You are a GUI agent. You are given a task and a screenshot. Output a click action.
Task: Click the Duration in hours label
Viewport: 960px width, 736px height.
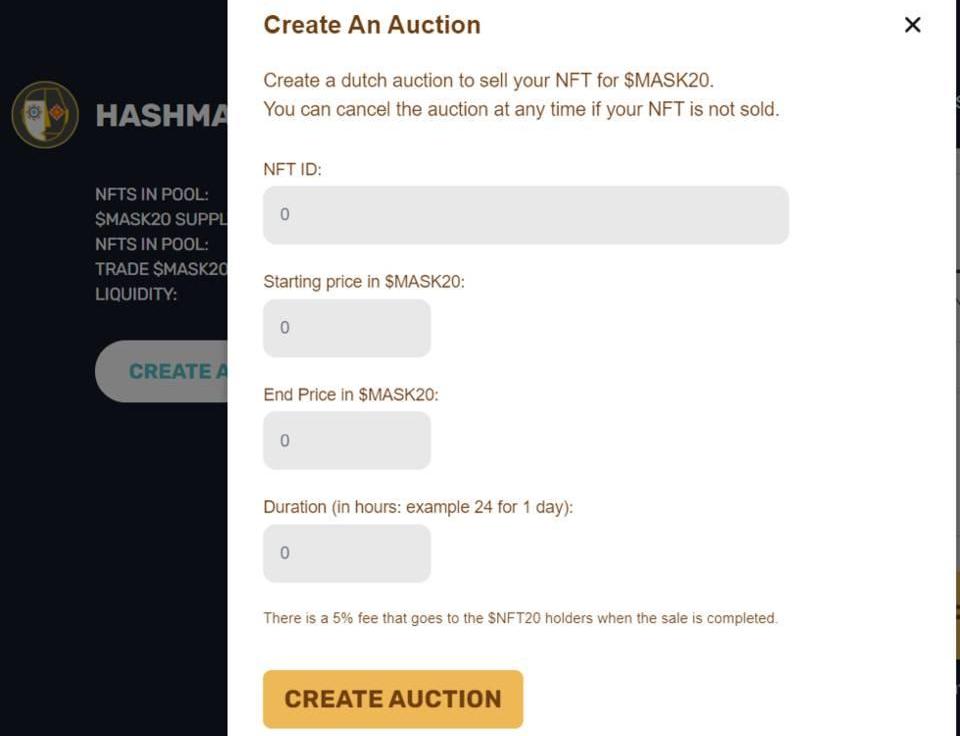tap(418, 507)
